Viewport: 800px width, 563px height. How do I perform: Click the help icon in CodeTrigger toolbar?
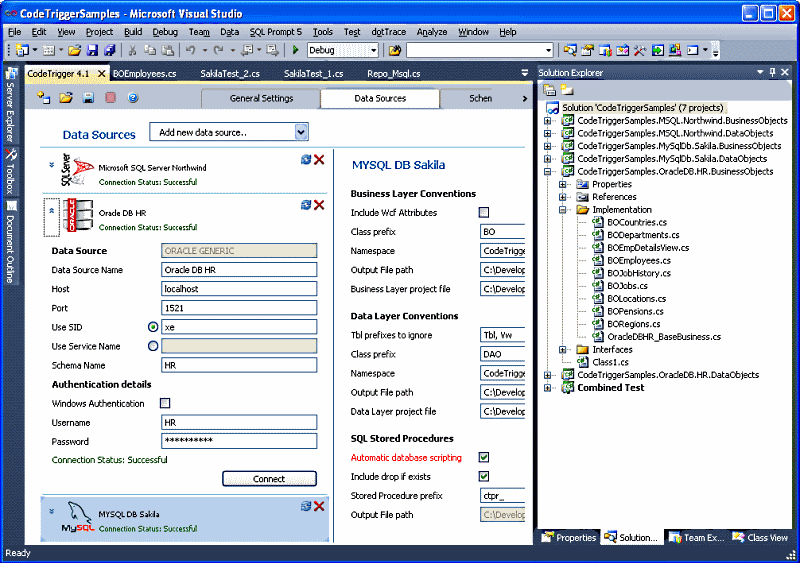[x=132, y=98]
